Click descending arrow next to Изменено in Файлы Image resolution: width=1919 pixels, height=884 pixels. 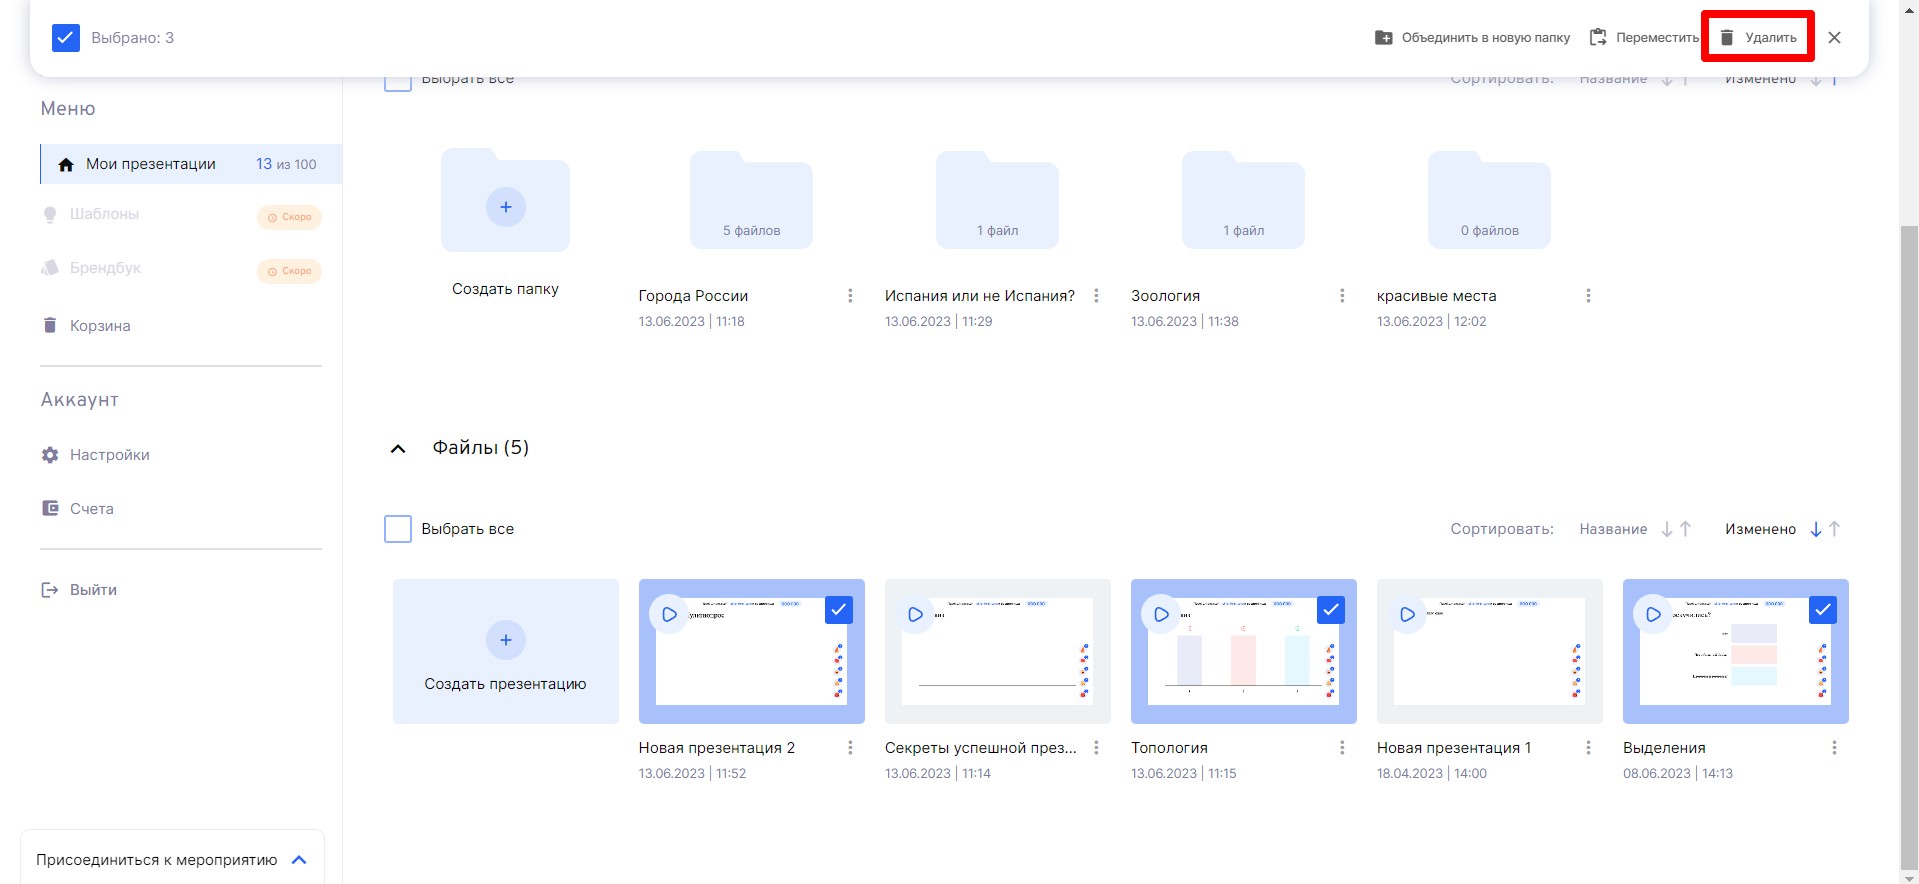[1816, 529]
